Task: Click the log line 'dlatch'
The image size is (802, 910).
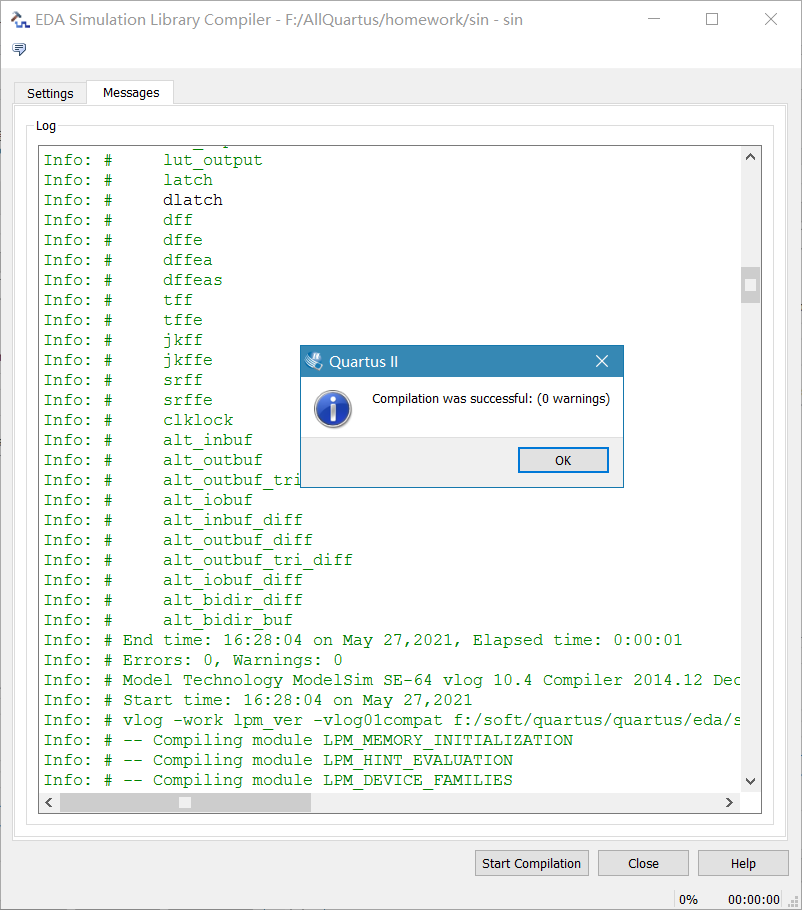Action: (193, 200)
